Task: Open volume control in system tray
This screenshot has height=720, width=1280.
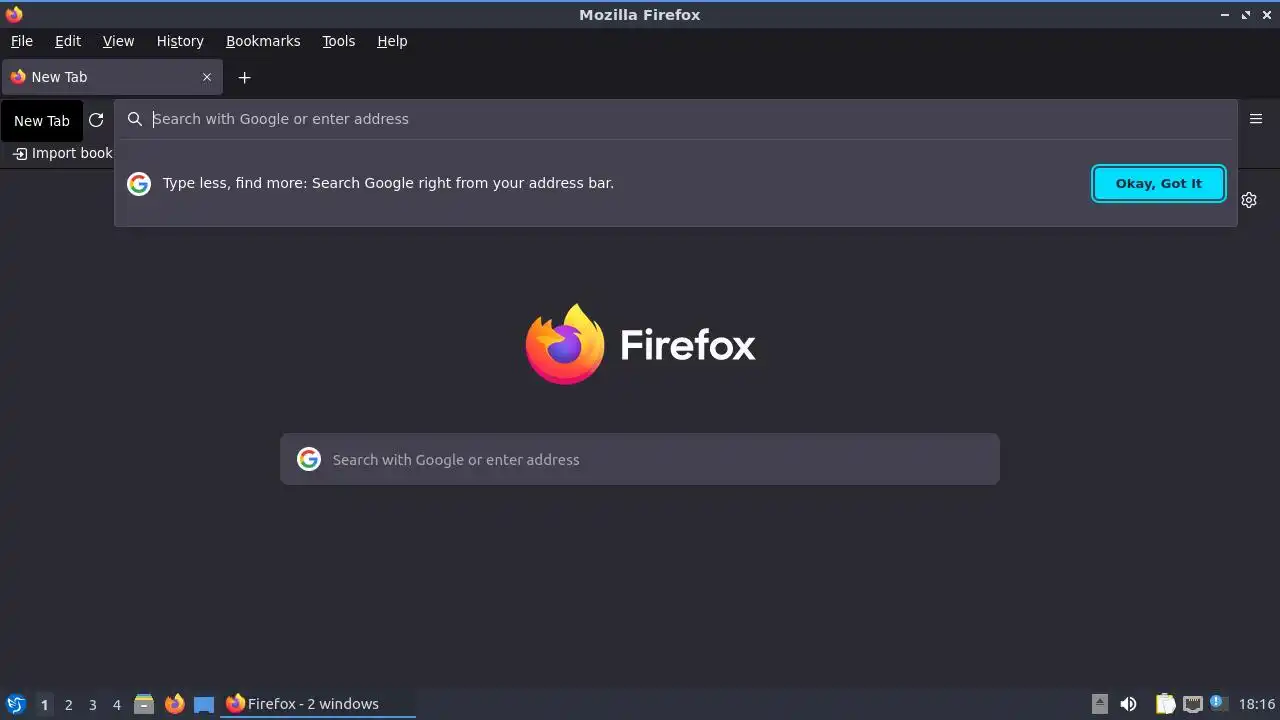Action: 1128,704
